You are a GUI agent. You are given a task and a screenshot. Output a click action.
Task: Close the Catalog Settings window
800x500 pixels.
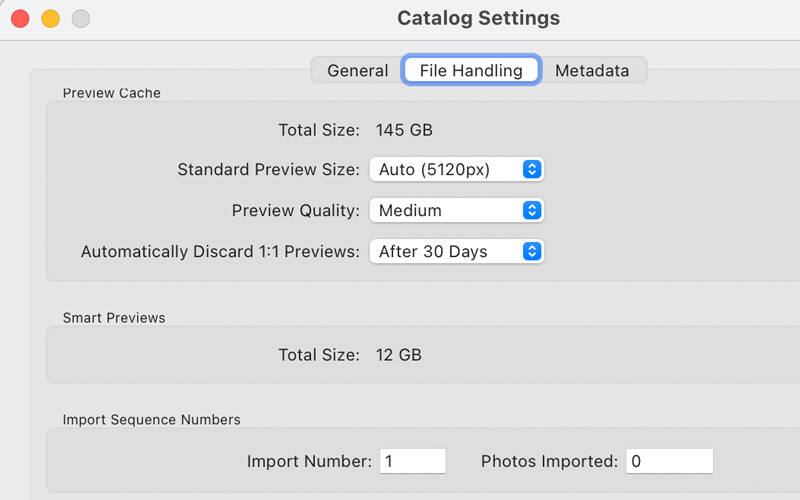(x=19, y=18)
